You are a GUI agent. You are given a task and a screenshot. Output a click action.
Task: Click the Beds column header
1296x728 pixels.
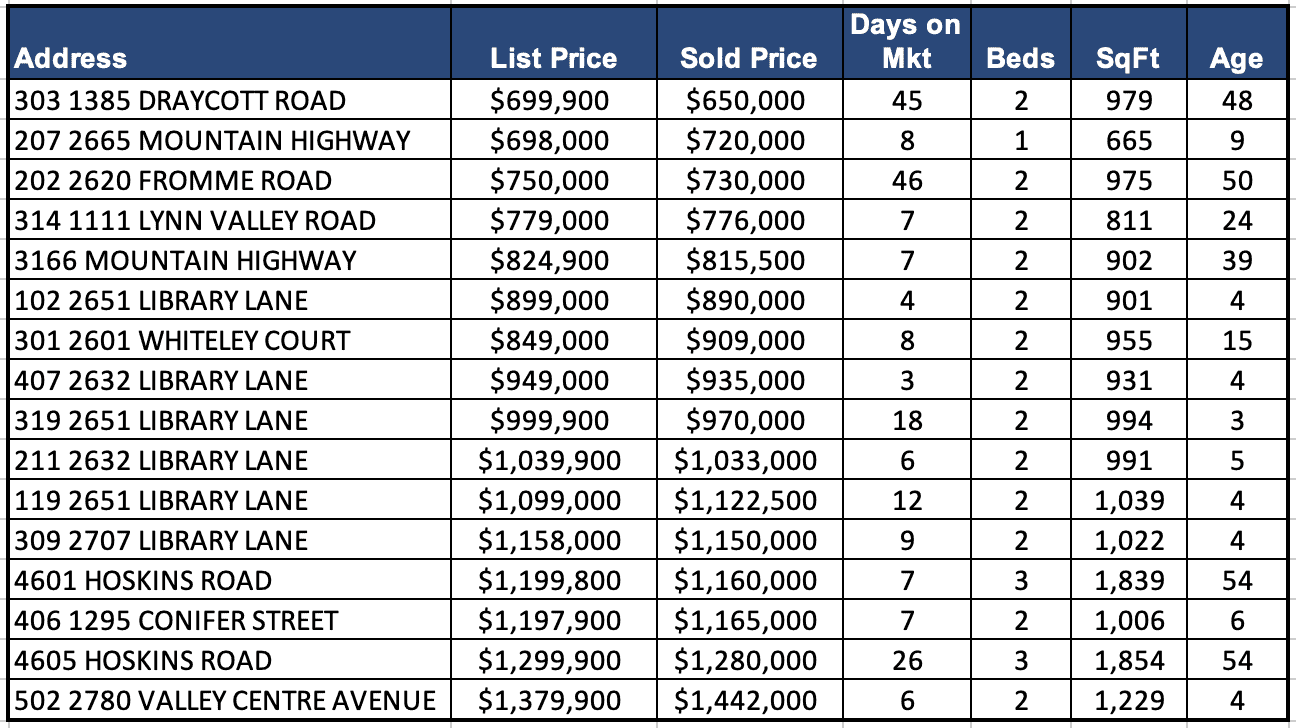pos(1020,58)
